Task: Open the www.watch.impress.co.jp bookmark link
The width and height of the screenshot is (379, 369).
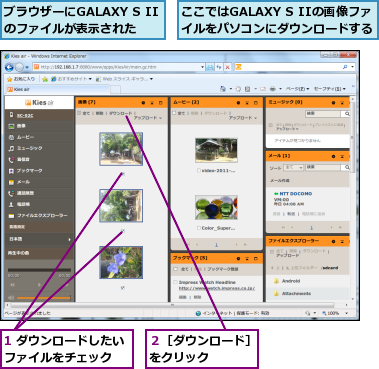Action: [x=217, y=288]
